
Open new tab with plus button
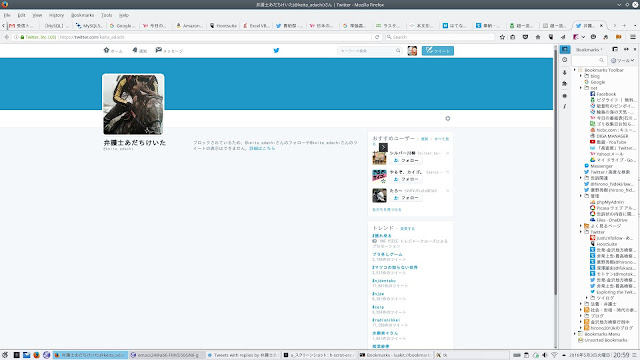[x=624, y=25]
